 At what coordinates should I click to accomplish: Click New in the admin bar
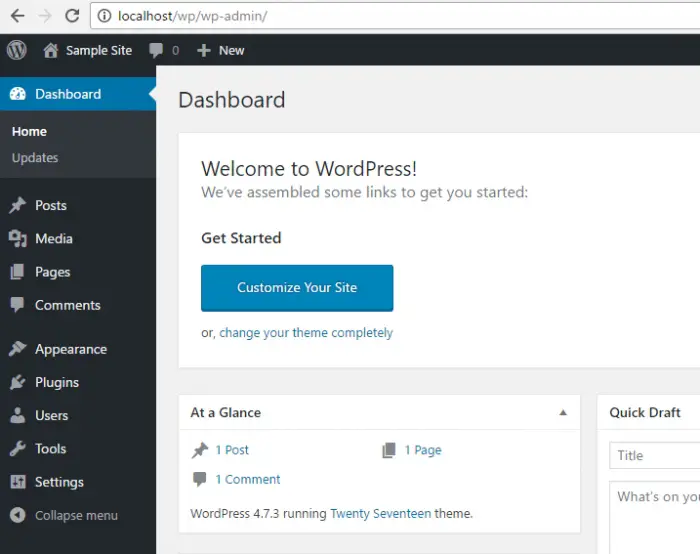(x=231, y=50)
